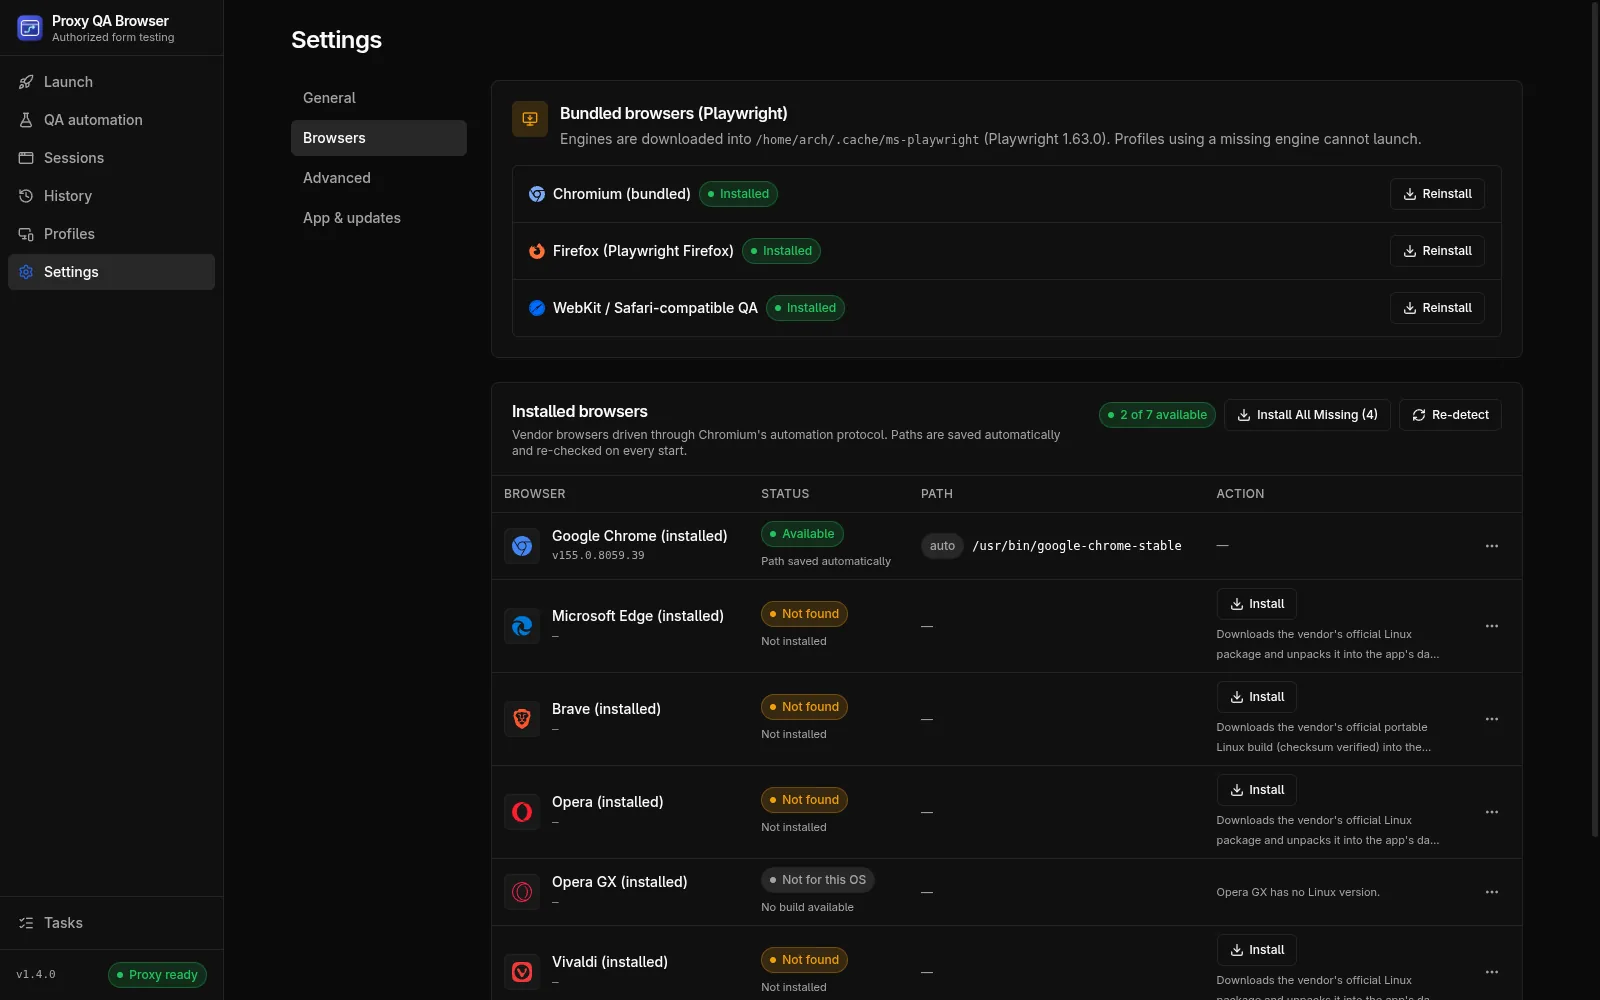Click the 2 of 7 available badge
1600x1000 pixels.
point(1157,415)
